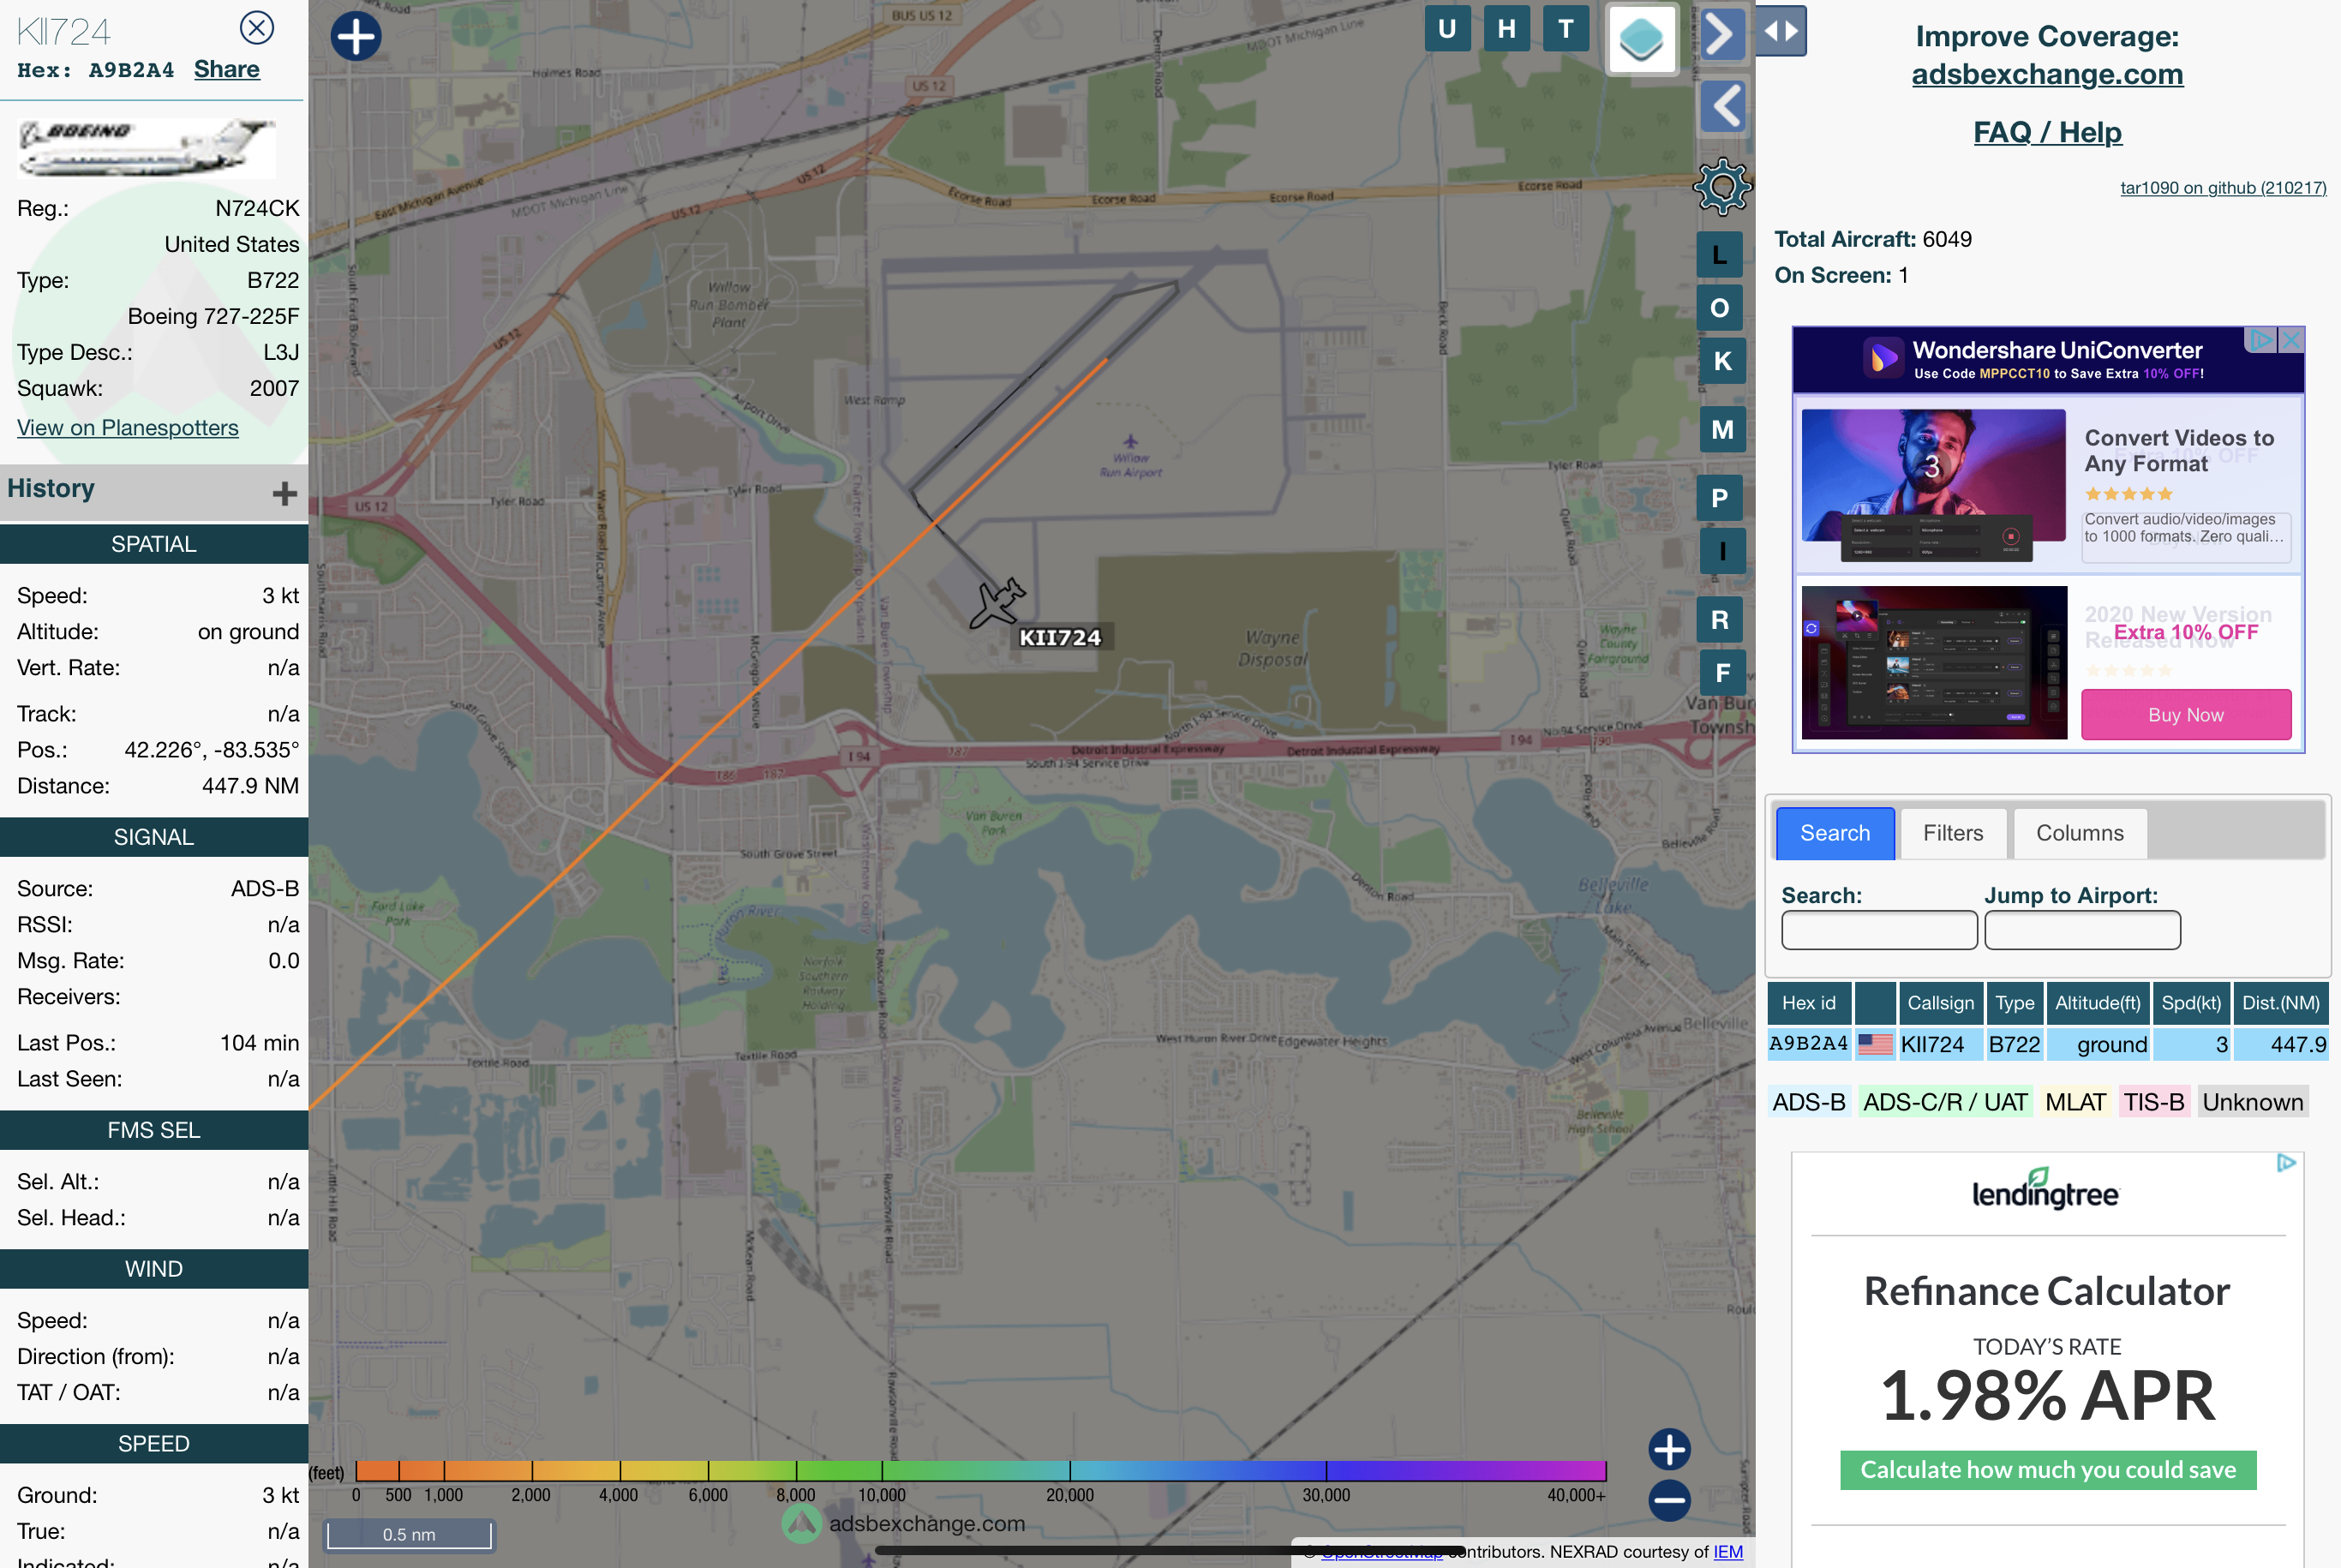The height and width of the screenshot is (1568, 2341).
Task: Click the ADS-B legend label
Action: [1809, 1102]
